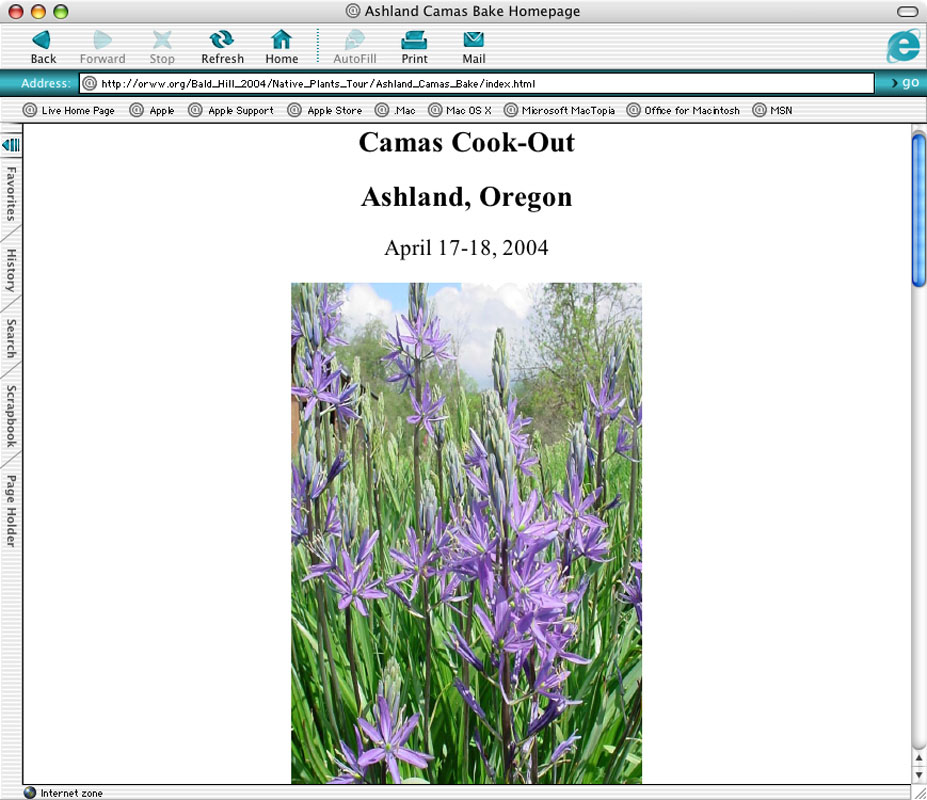Image resolution: width=927 pixels, height=800 pixels.
Task: Open Office for Macintosh favorite
Action: [x=683, y=110]
